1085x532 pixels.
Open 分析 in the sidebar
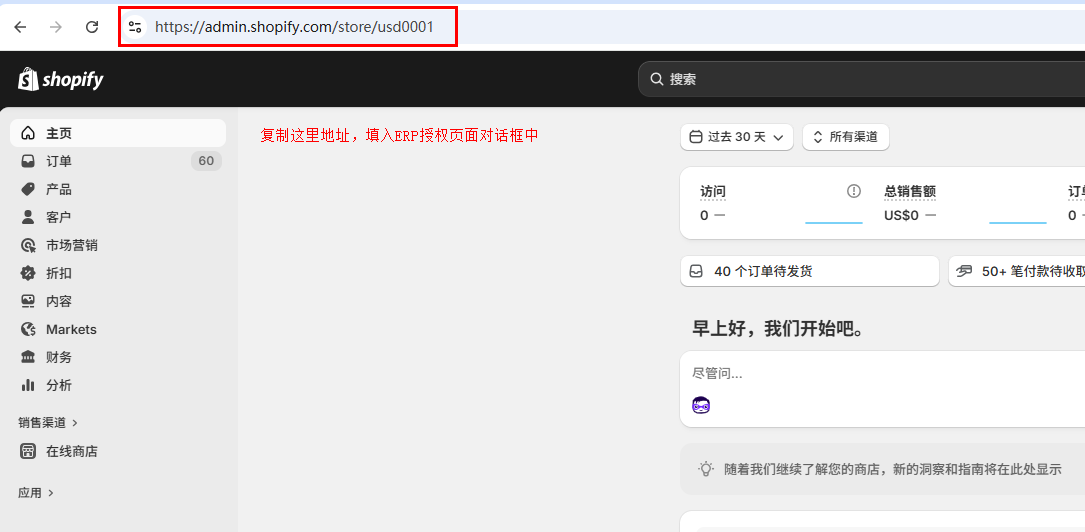tap(118, 385)
